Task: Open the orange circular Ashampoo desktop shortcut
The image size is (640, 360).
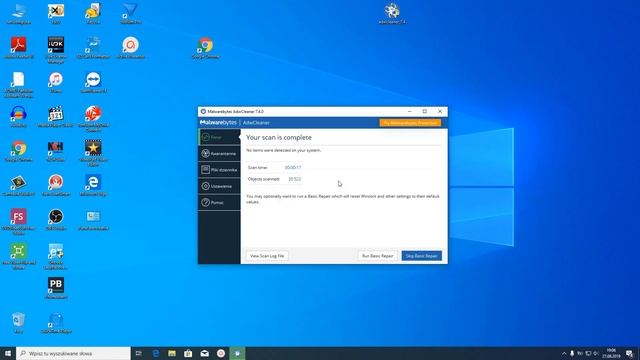Action: coord(130,47)
